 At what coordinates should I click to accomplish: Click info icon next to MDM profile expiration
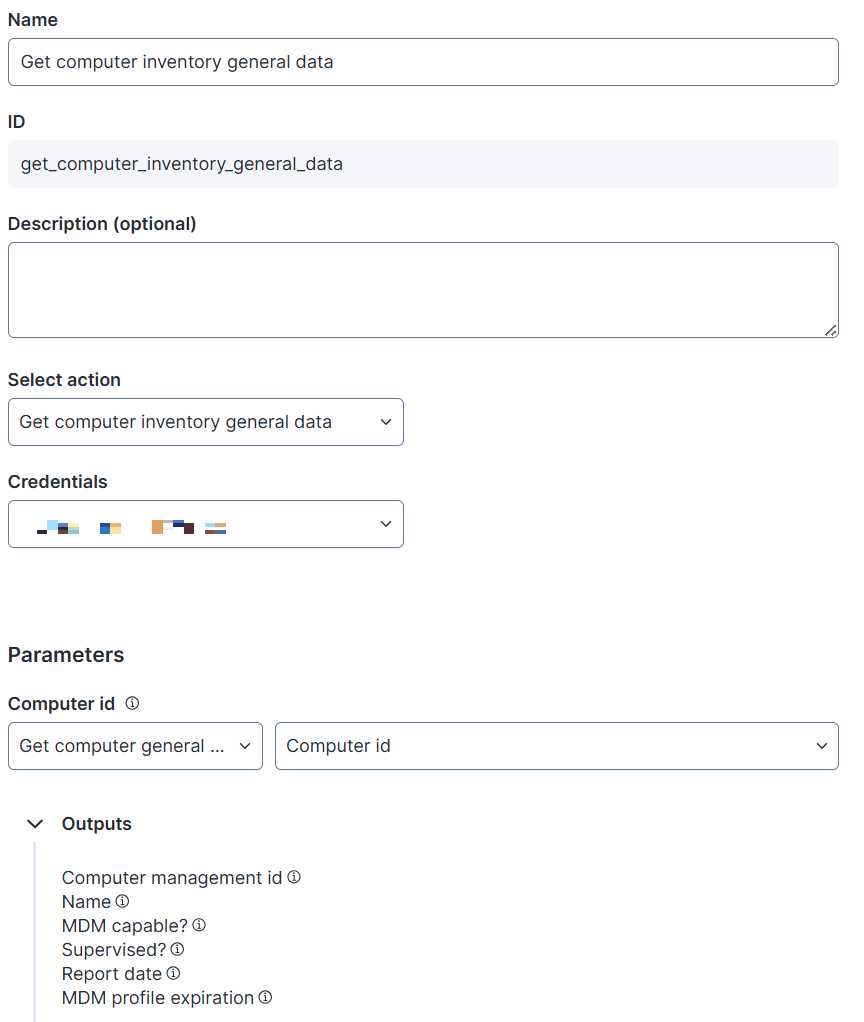(x=265, y=997)
